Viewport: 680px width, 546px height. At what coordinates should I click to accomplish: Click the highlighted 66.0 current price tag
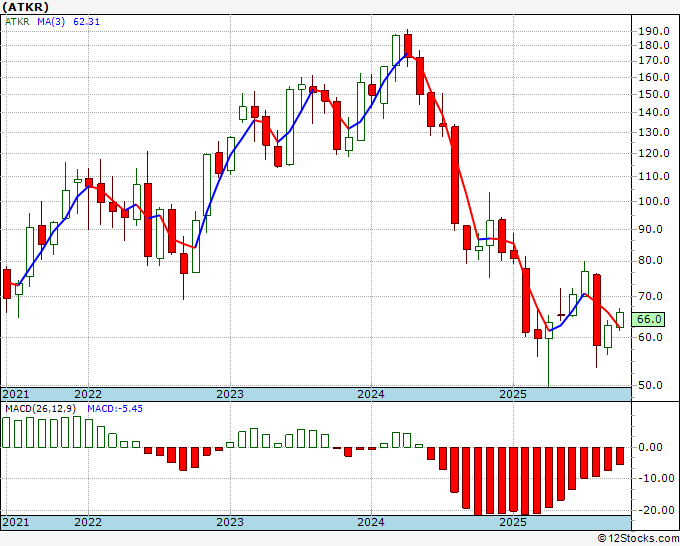(x=648, y=319)
